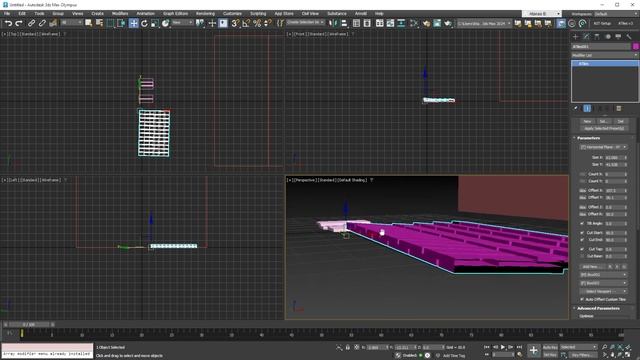640x360 pixels.
Task: Toggle the Cut Top checkbox
Action: pos(582,249)
